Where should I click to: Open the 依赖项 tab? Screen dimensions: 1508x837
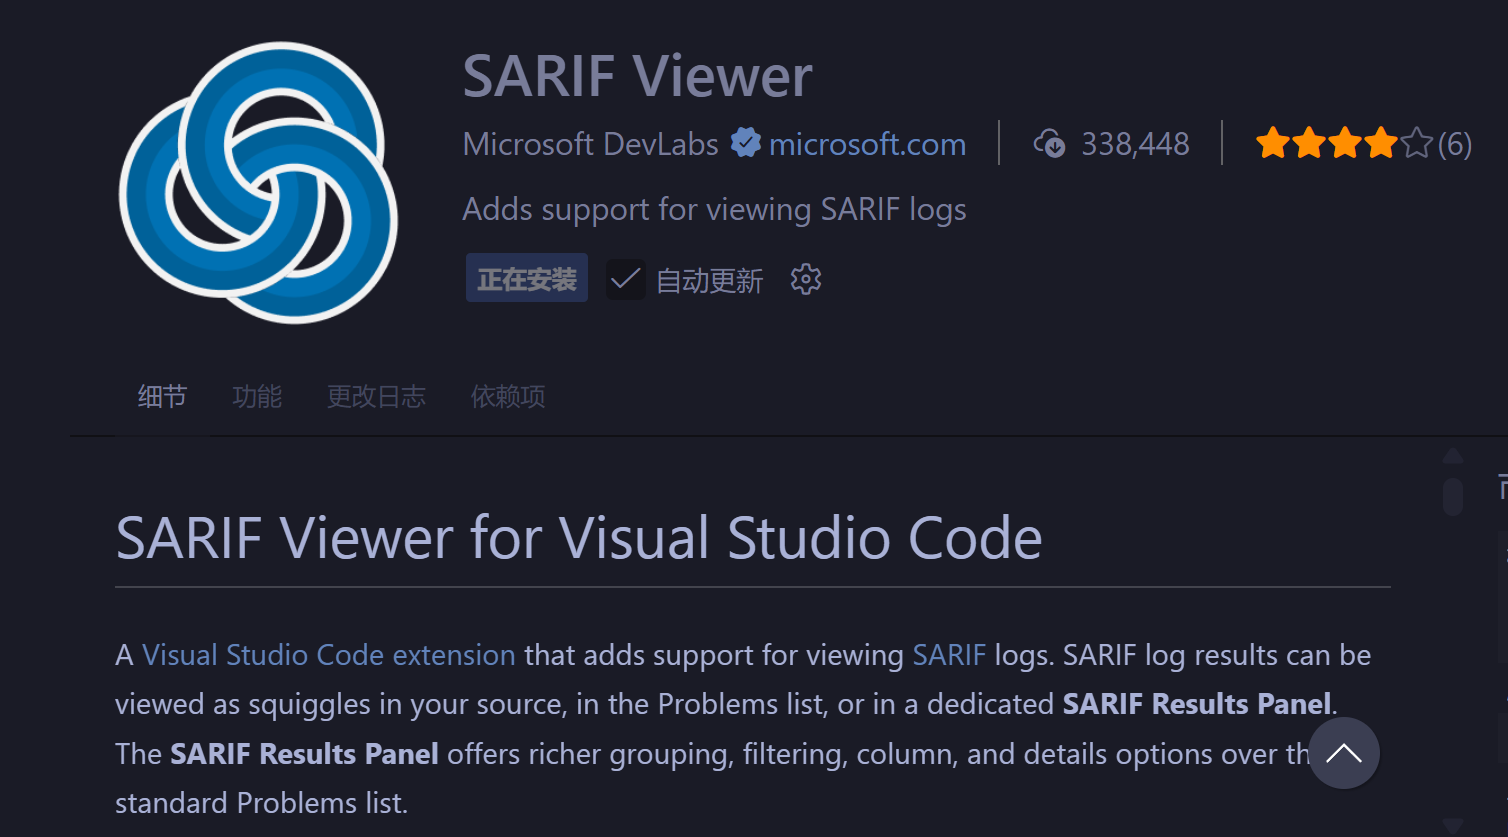coord(508,397)
